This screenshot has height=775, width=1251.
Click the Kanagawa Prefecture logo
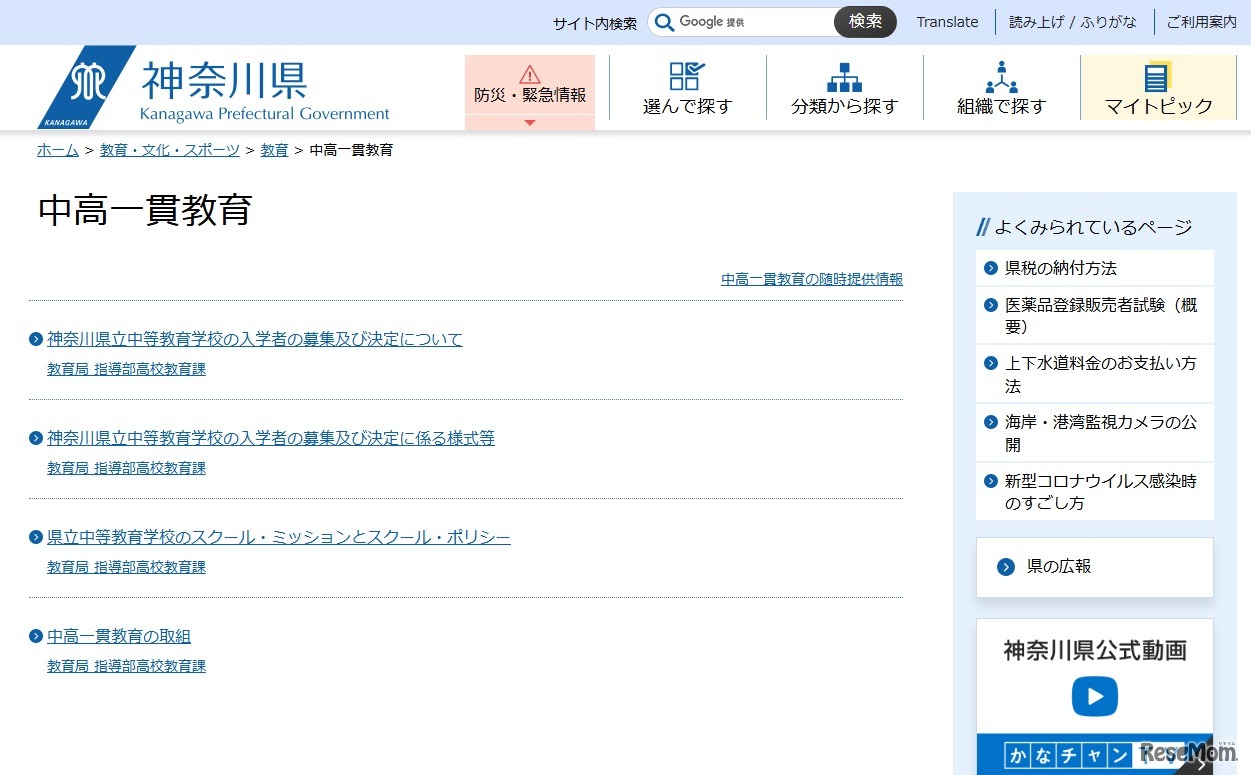point(87,87)
